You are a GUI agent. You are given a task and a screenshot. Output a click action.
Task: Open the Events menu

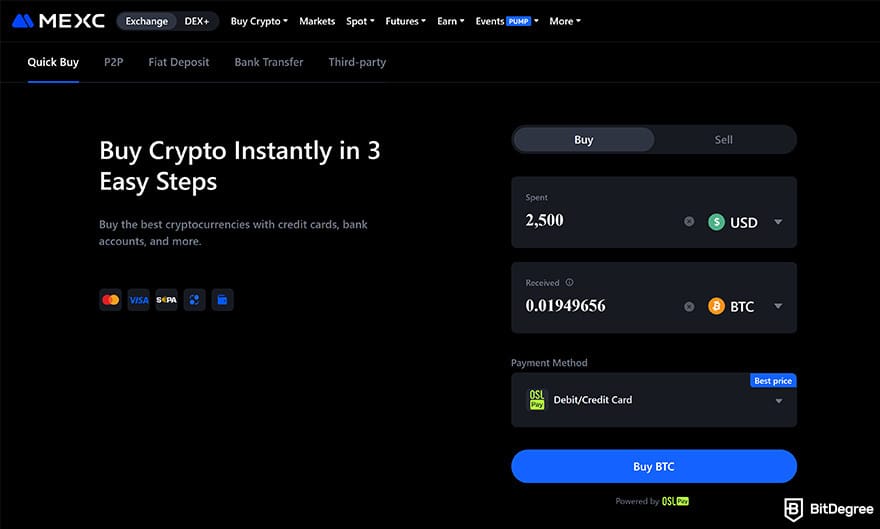coord(507,21)
